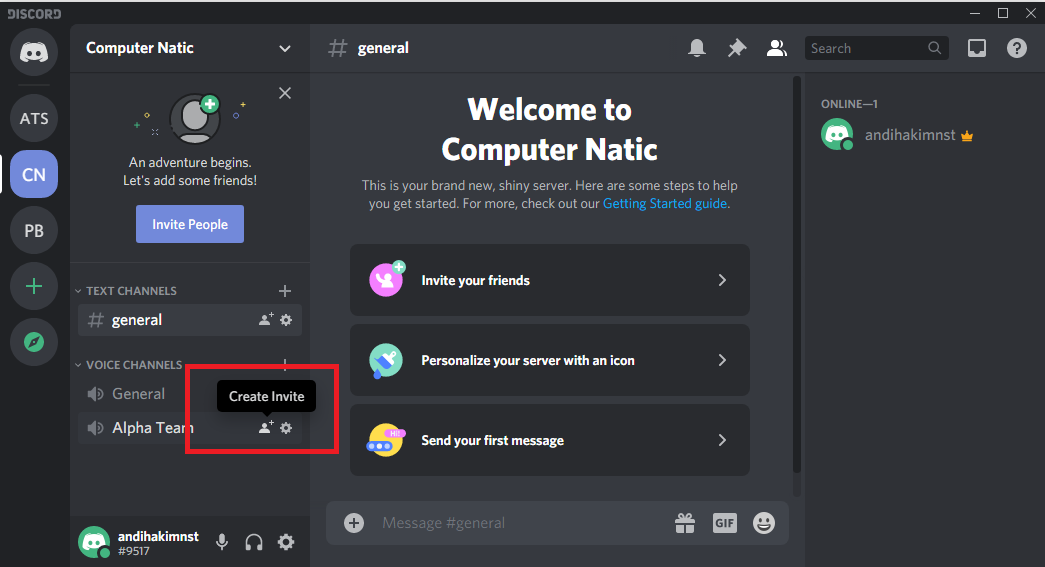Maximize the Discord window
Screen dimensions: 1045x567
point(1003,13)
